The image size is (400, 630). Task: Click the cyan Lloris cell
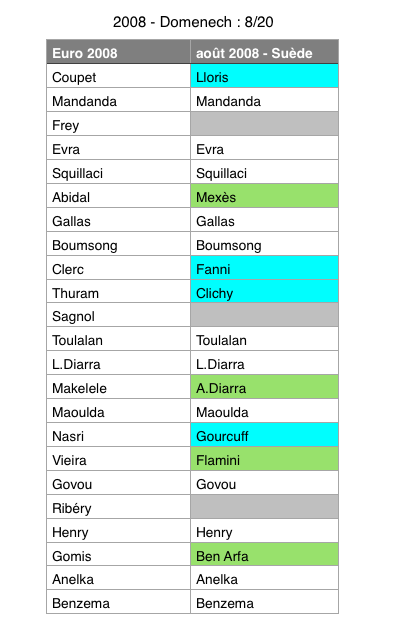point(264,76)
